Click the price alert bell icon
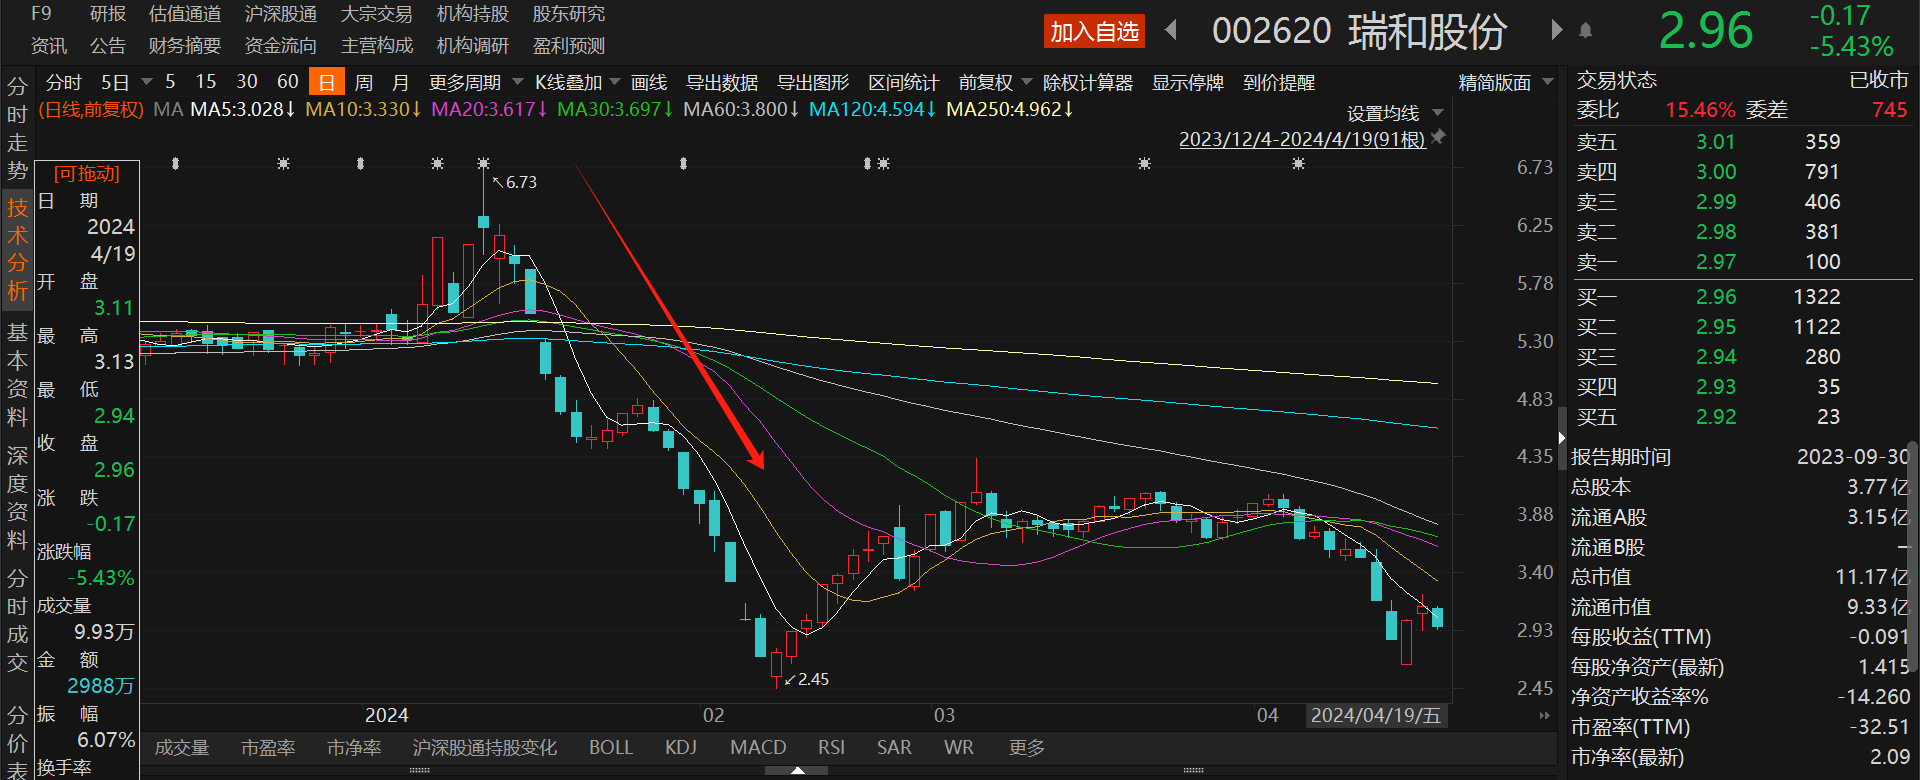This screenshot has height=780, width=1920. [x=1585, y=31]
